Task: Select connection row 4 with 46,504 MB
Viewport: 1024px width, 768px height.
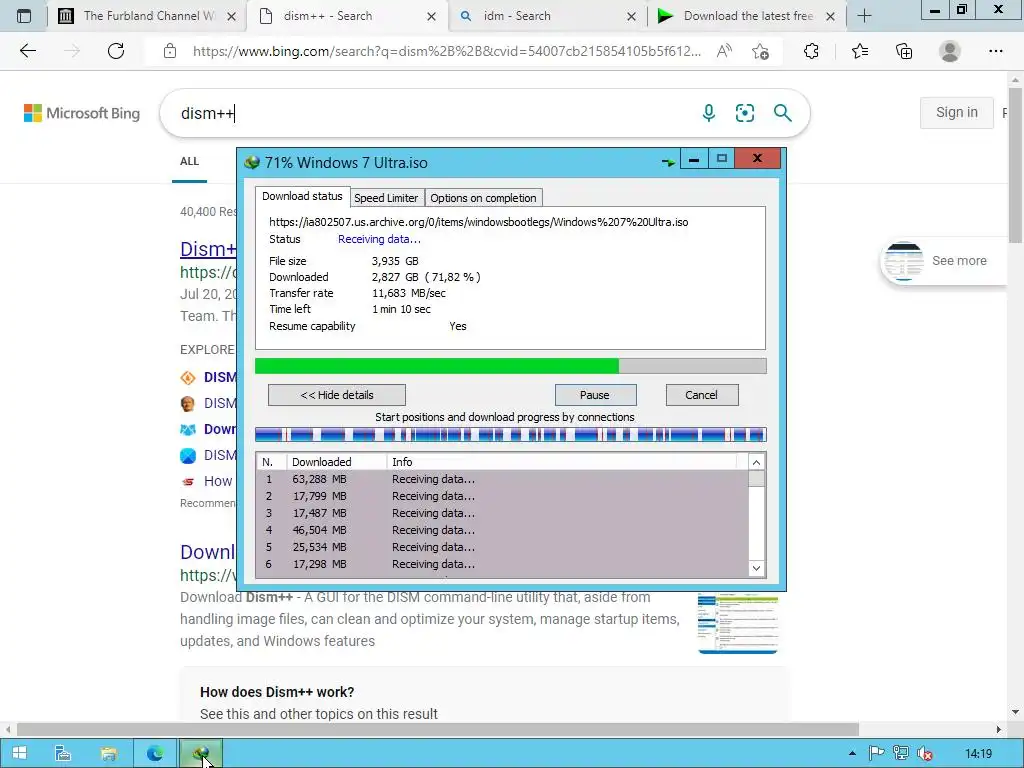Action: pyautogui.click(x=502, y=530)
